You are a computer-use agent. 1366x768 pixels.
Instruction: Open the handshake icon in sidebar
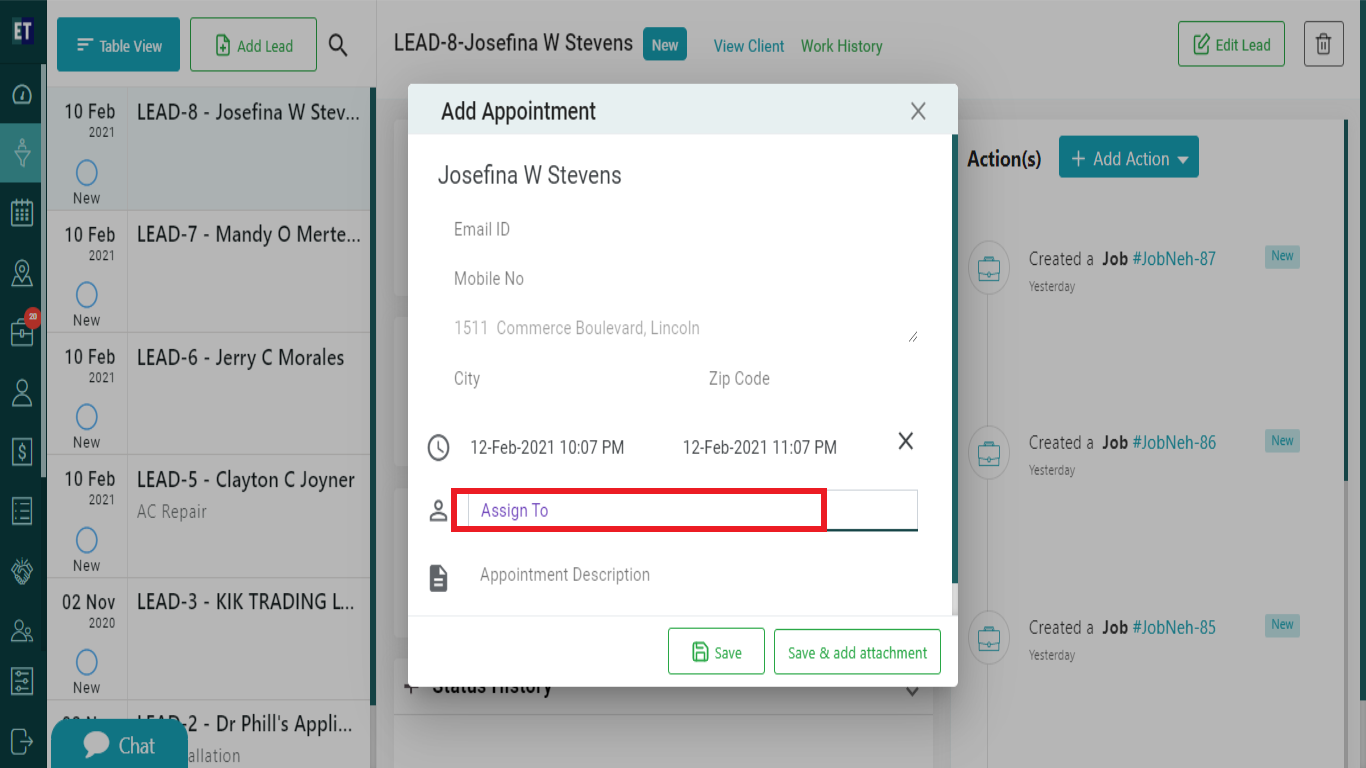pos(22,571)
